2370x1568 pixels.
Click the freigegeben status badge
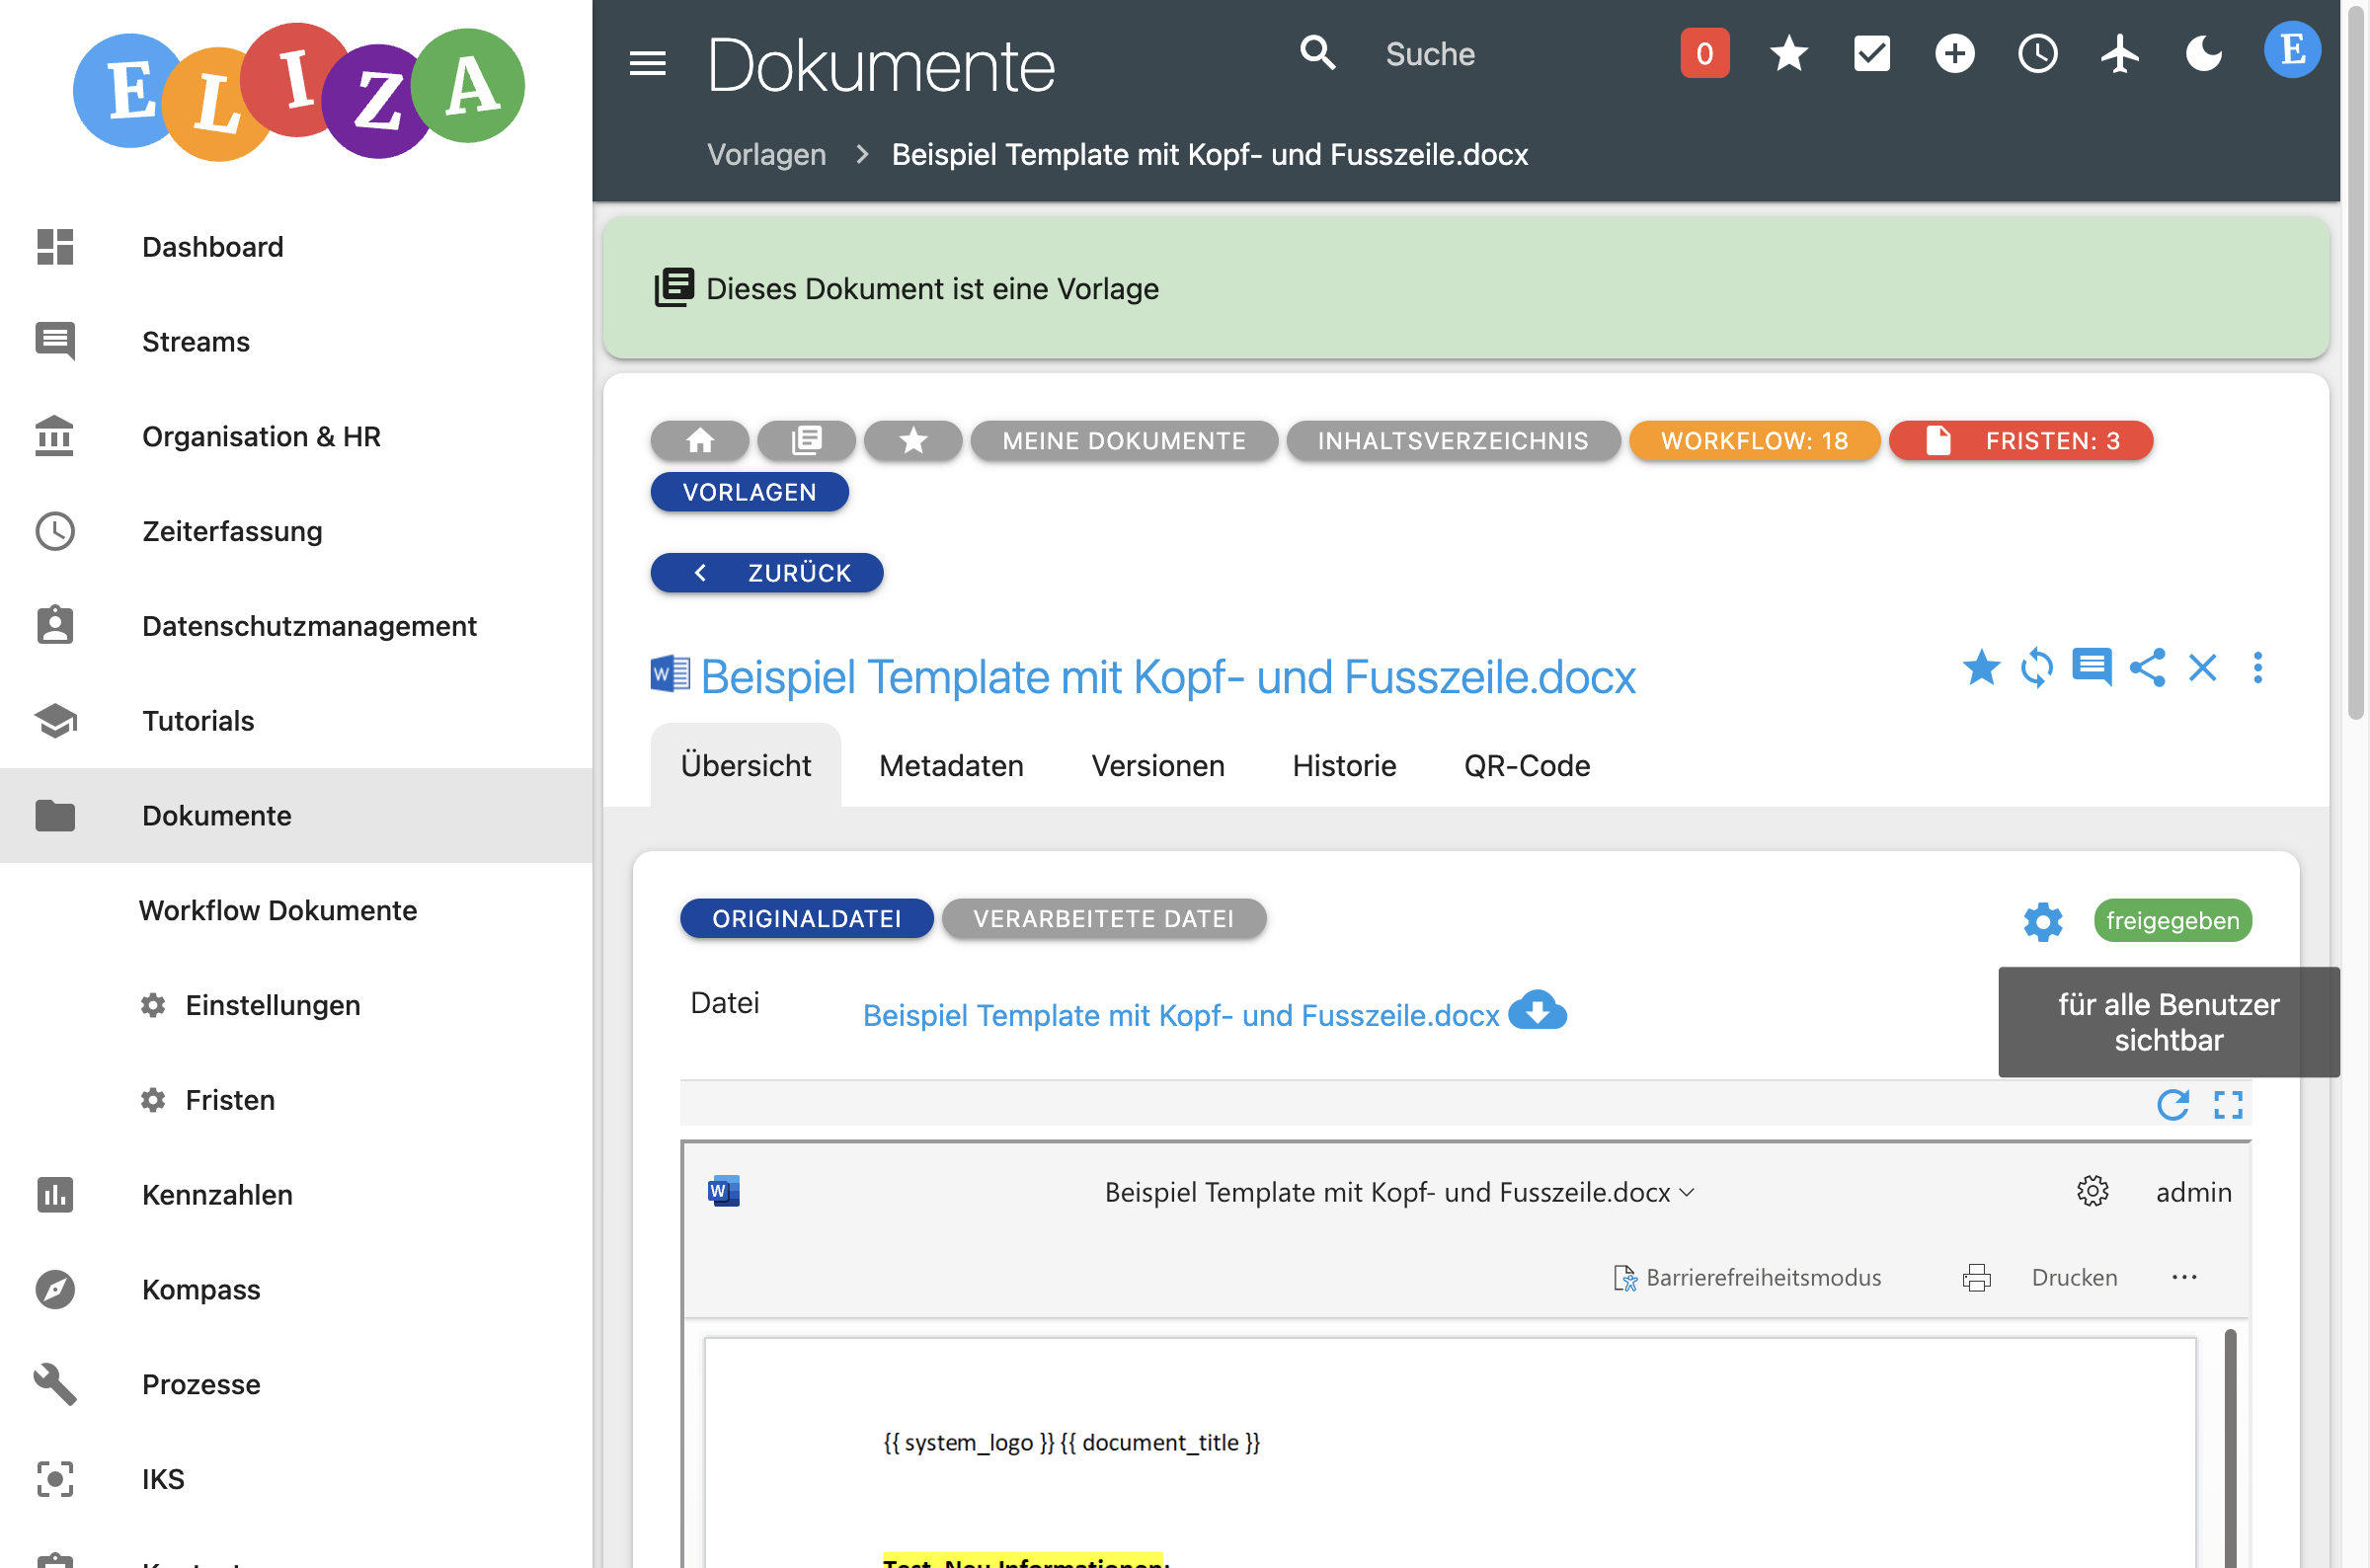[x=2172, y=921]
